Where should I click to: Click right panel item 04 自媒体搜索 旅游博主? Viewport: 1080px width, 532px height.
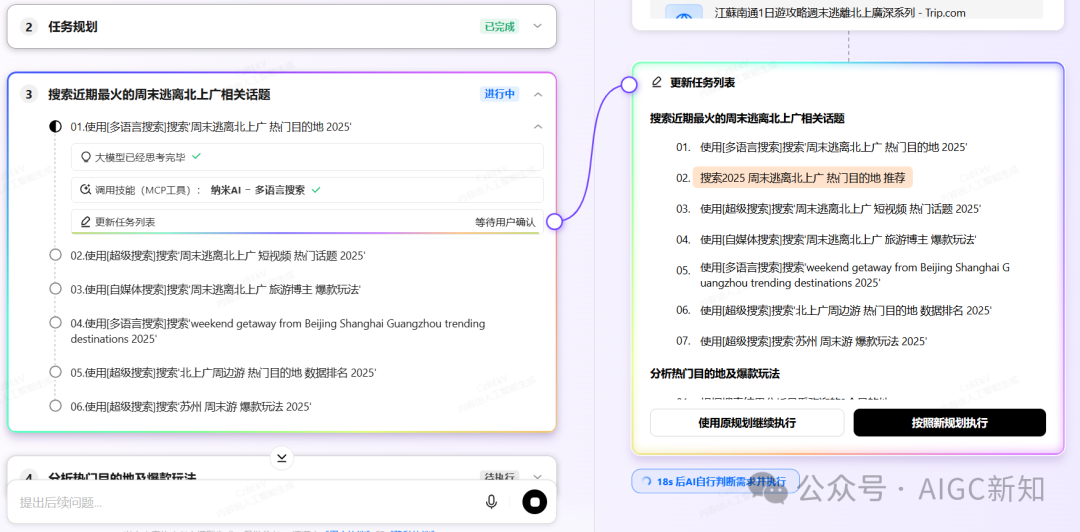(x=838, y=239)
